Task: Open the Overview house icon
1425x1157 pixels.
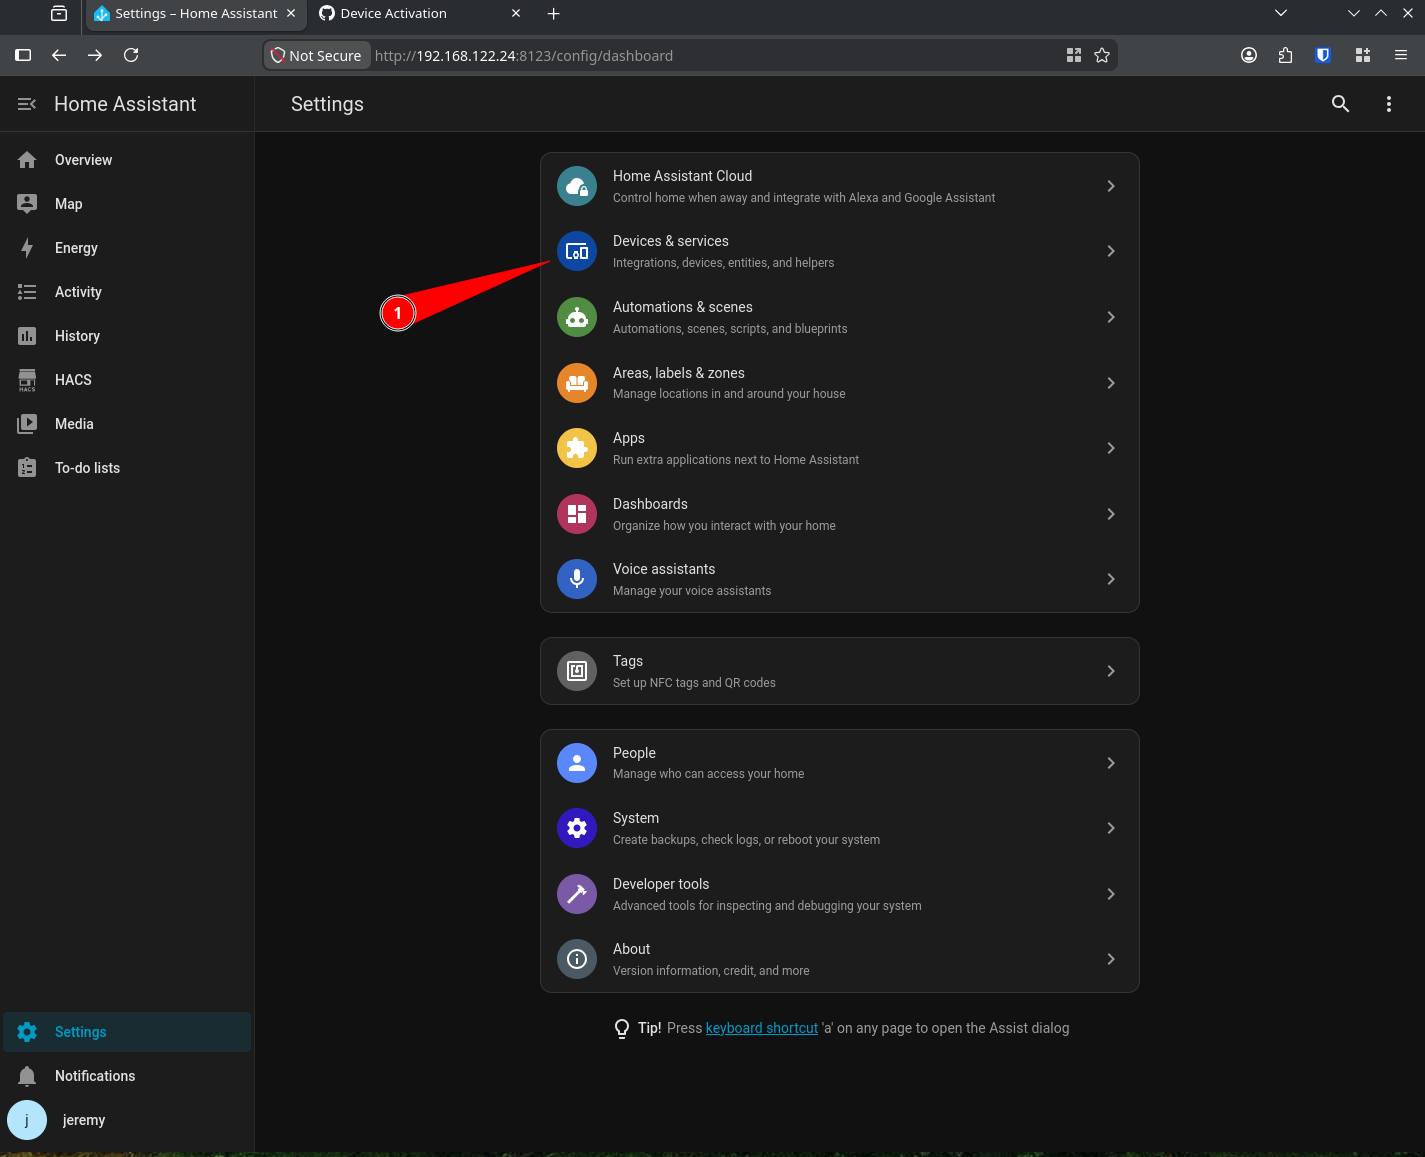Action: coord(27,160)
